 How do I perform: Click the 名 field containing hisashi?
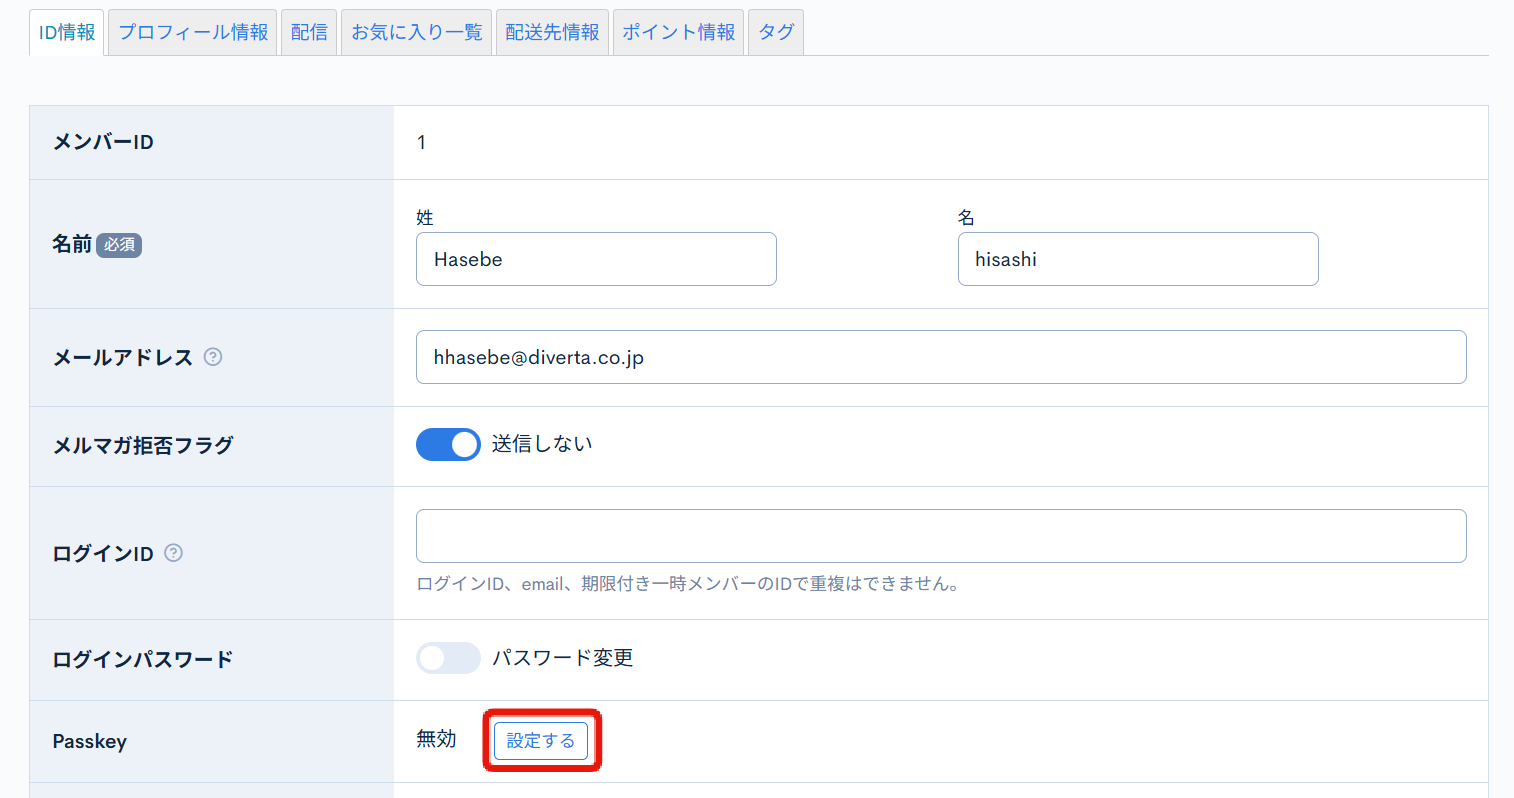pos(1138,258)
